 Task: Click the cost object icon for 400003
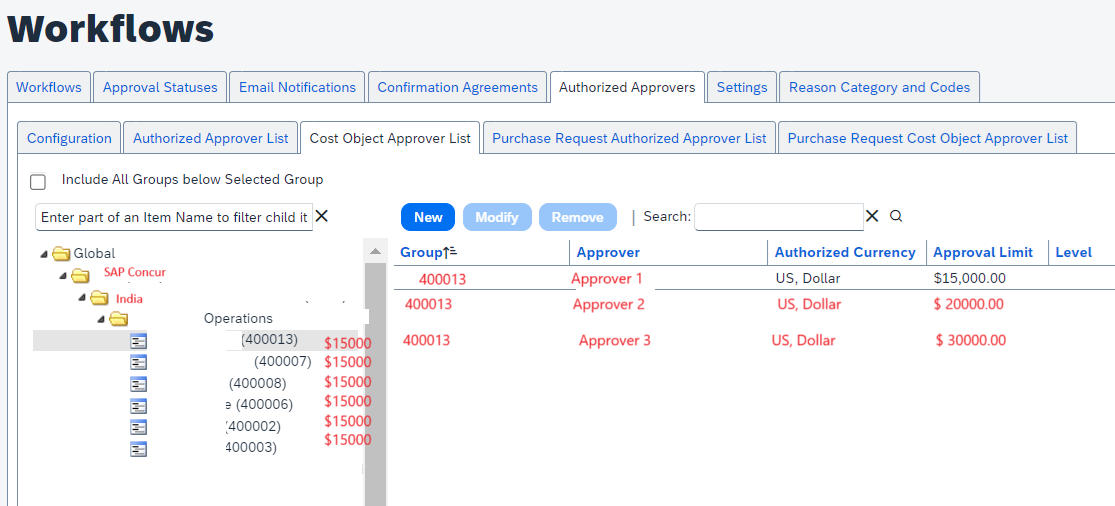click(139, 448)
